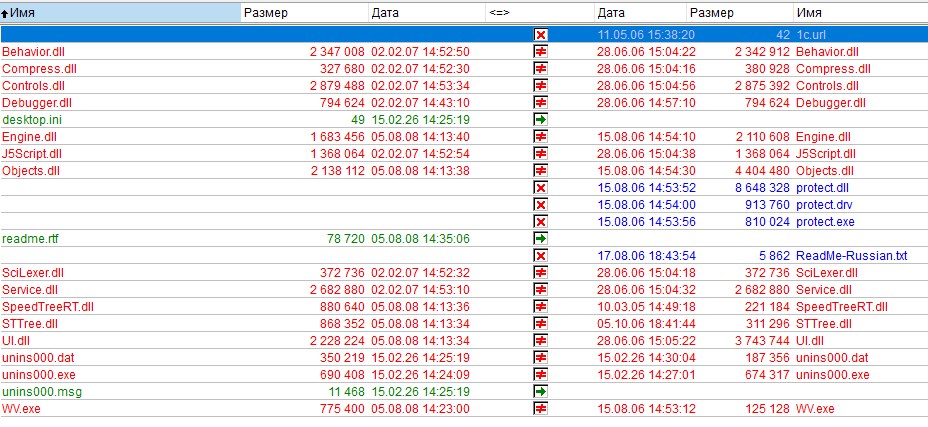Click the red X icon for protect.dll
The height and width of the screenshot is (427, 928).
coord(540,188)
